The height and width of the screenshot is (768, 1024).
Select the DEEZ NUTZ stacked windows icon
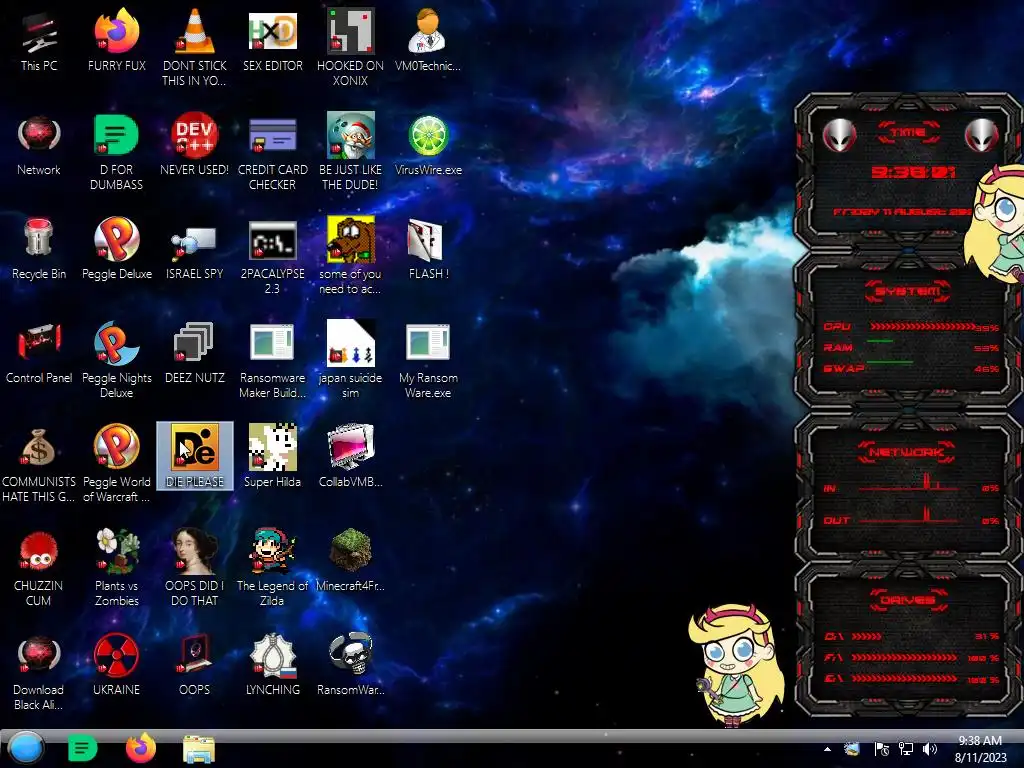click(x=194, y=353)
